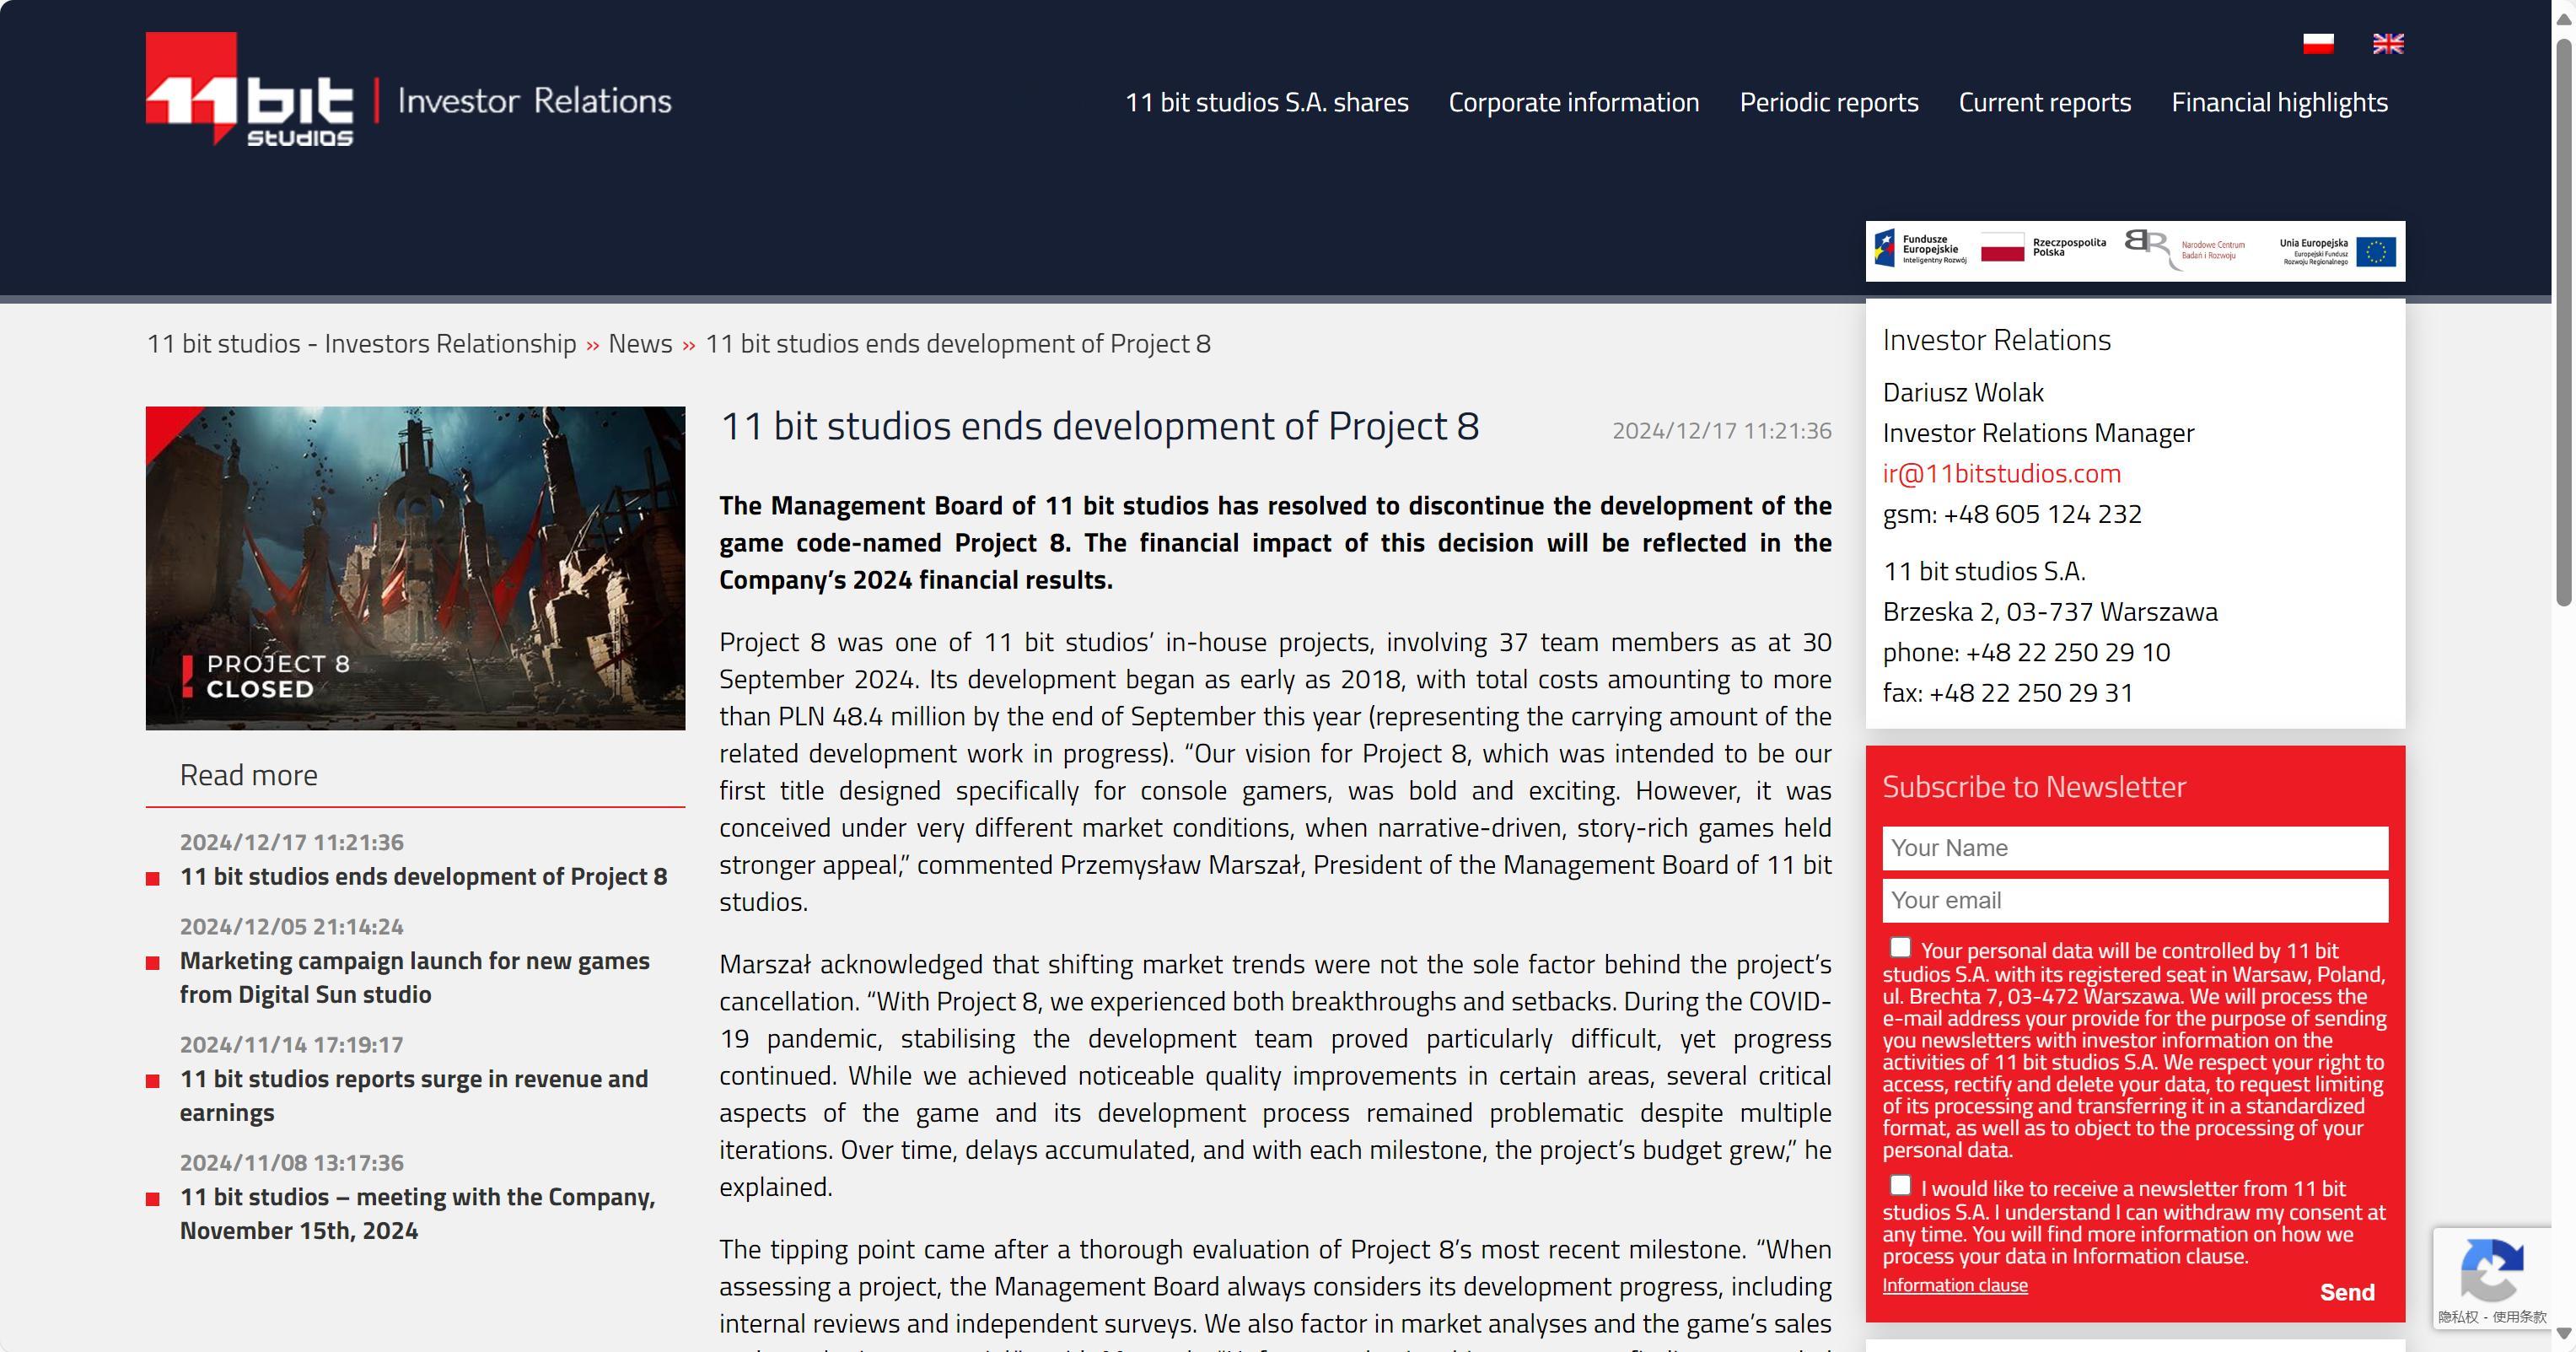Click the Send newsletter button
This screenshot has height=1352, width=2576.
click(2346, 1292)
